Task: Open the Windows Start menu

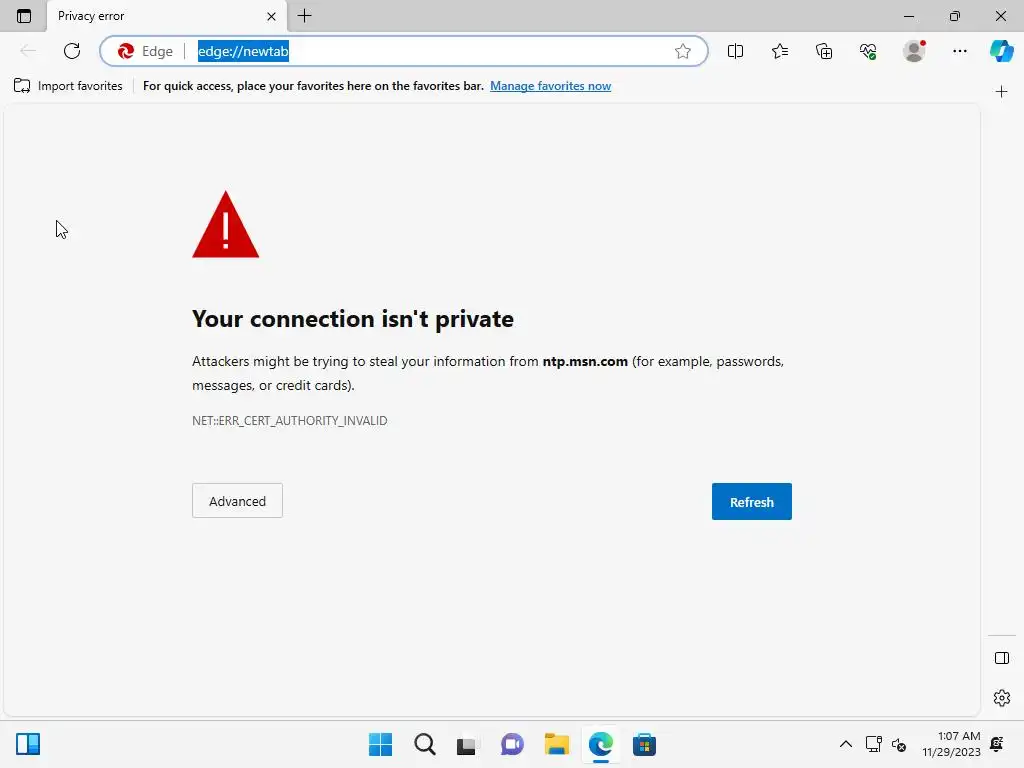Action: (x=380, y=744)
